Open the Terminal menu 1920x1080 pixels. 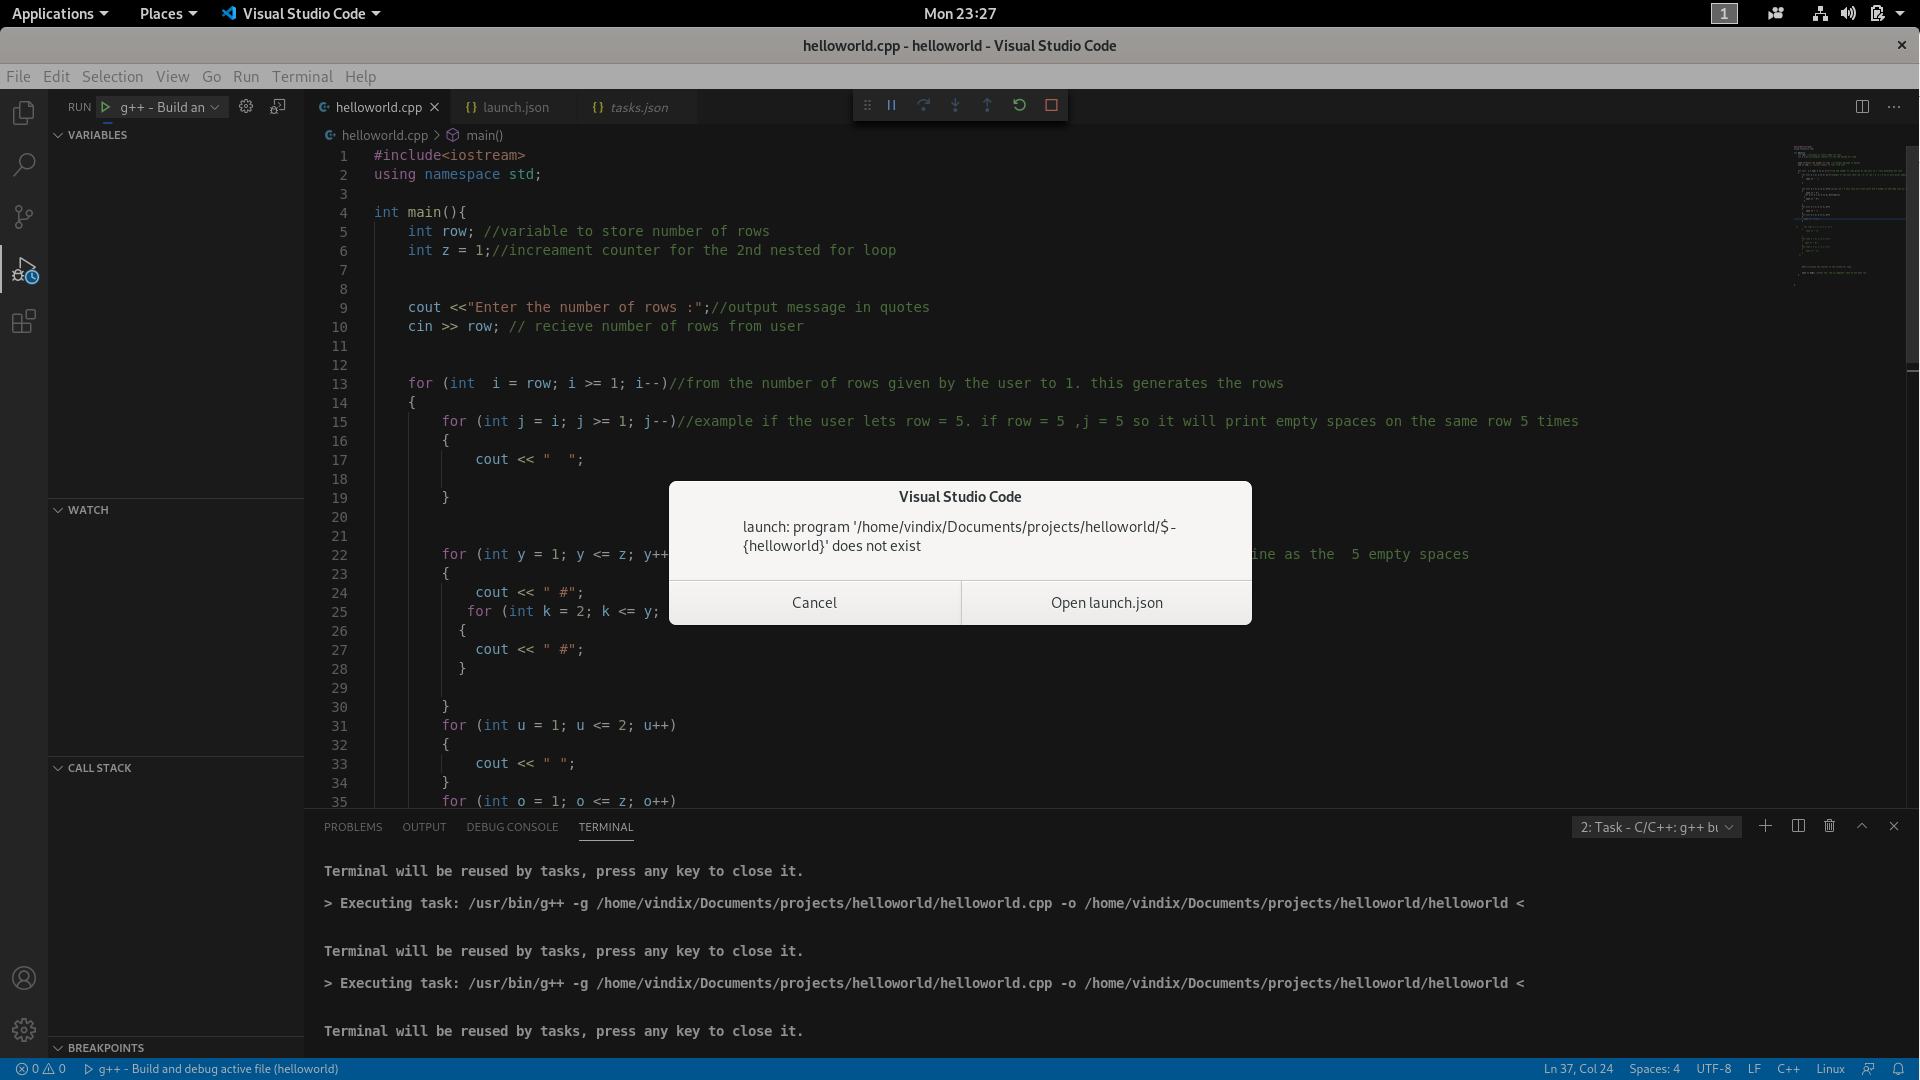pos(301,76)
